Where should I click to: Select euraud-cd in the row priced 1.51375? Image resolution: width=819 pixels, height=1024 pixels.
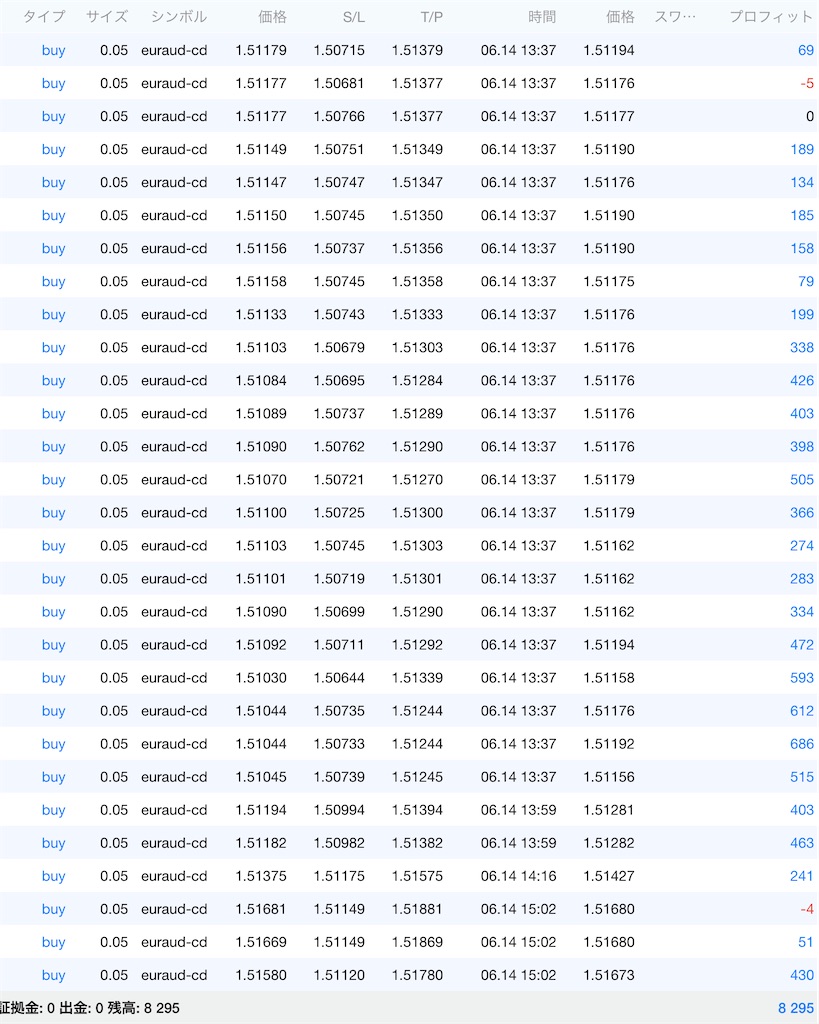point(174,876)
